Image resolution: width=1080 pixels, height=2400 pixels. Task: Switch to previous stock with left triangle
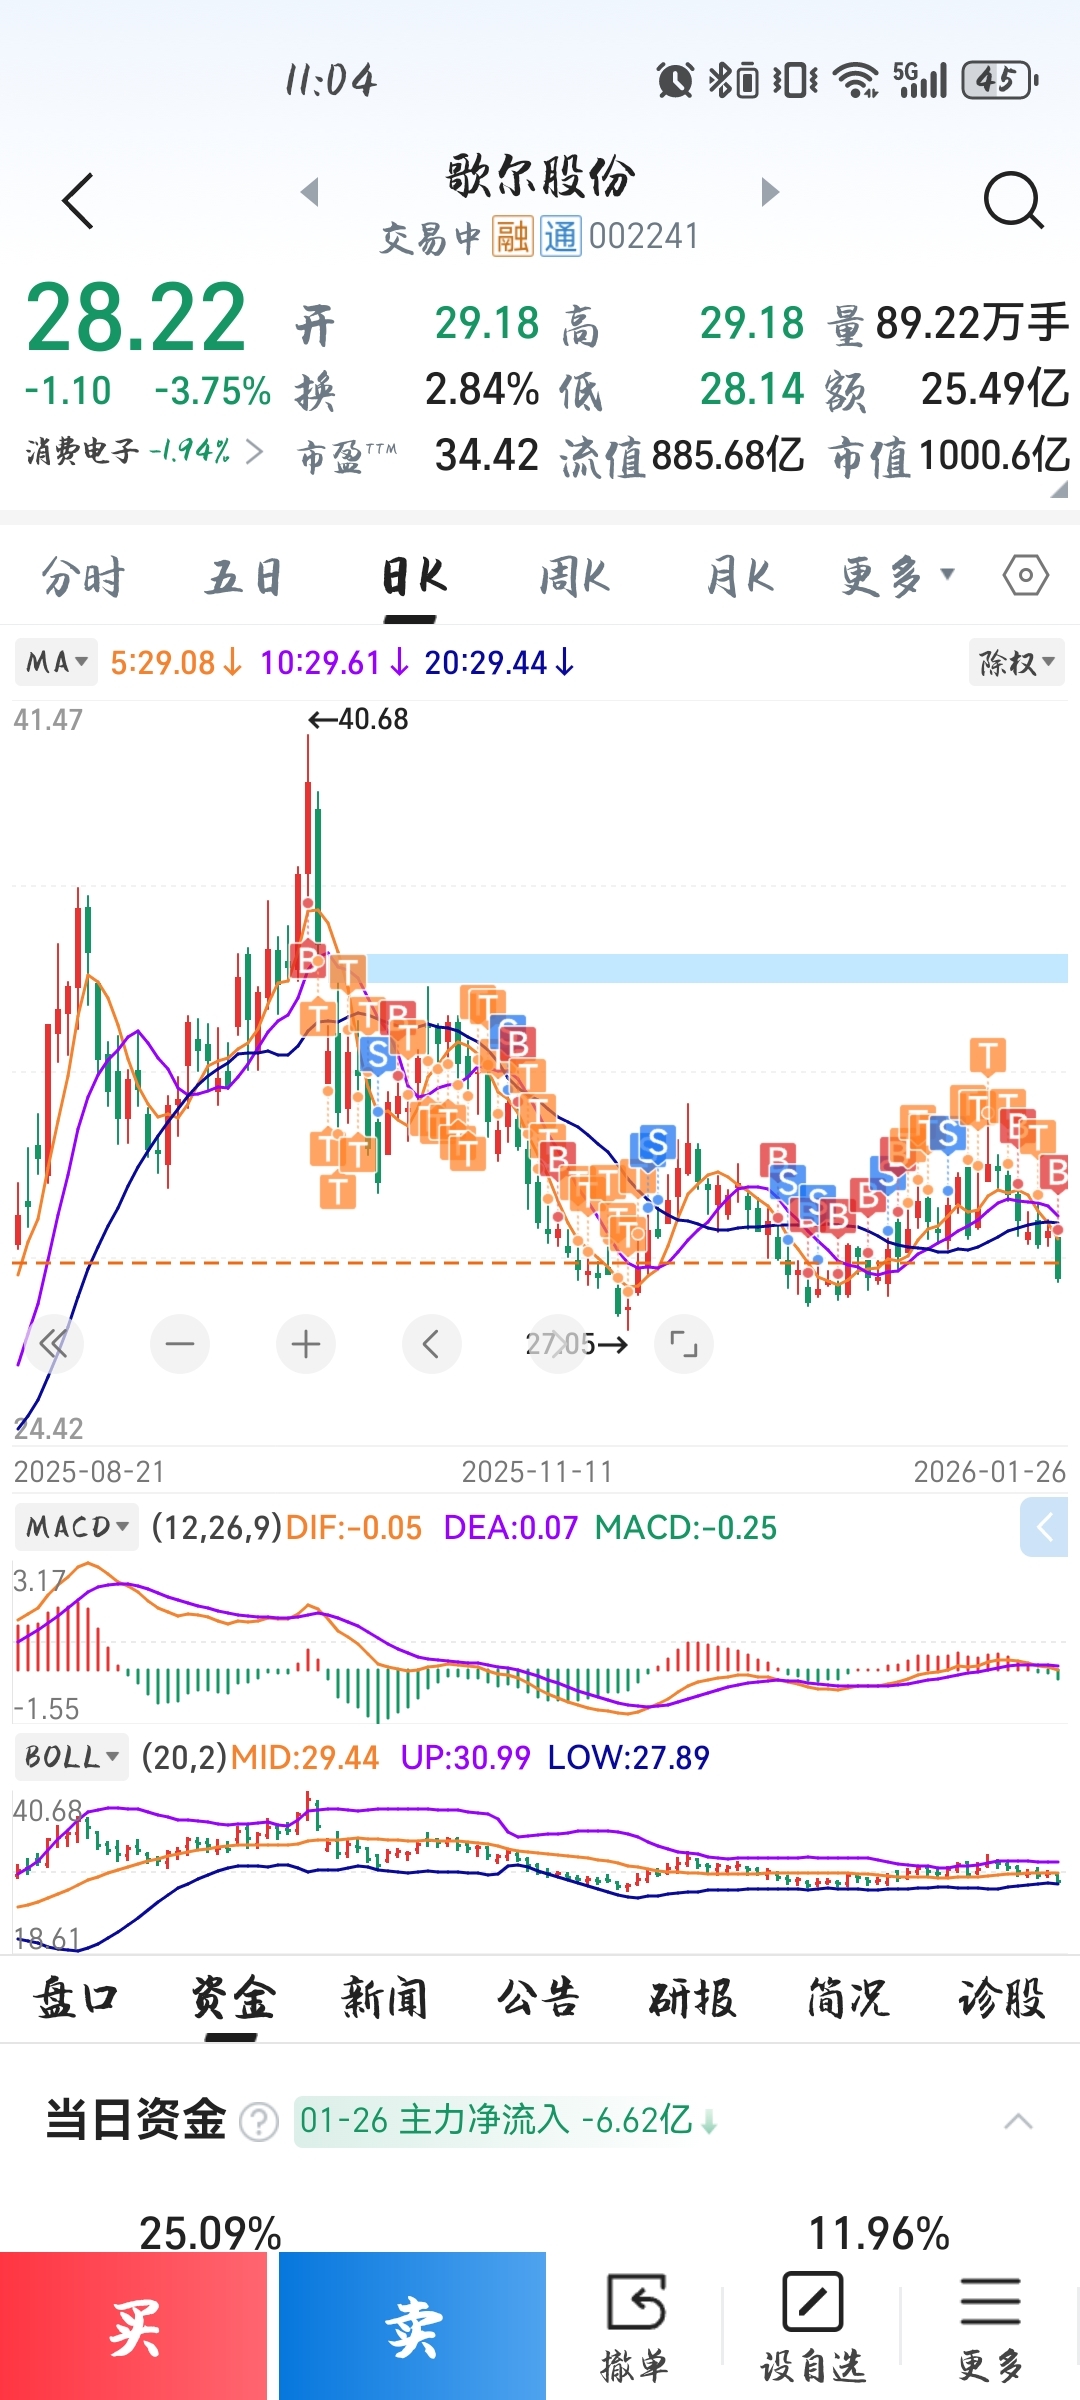310,191
